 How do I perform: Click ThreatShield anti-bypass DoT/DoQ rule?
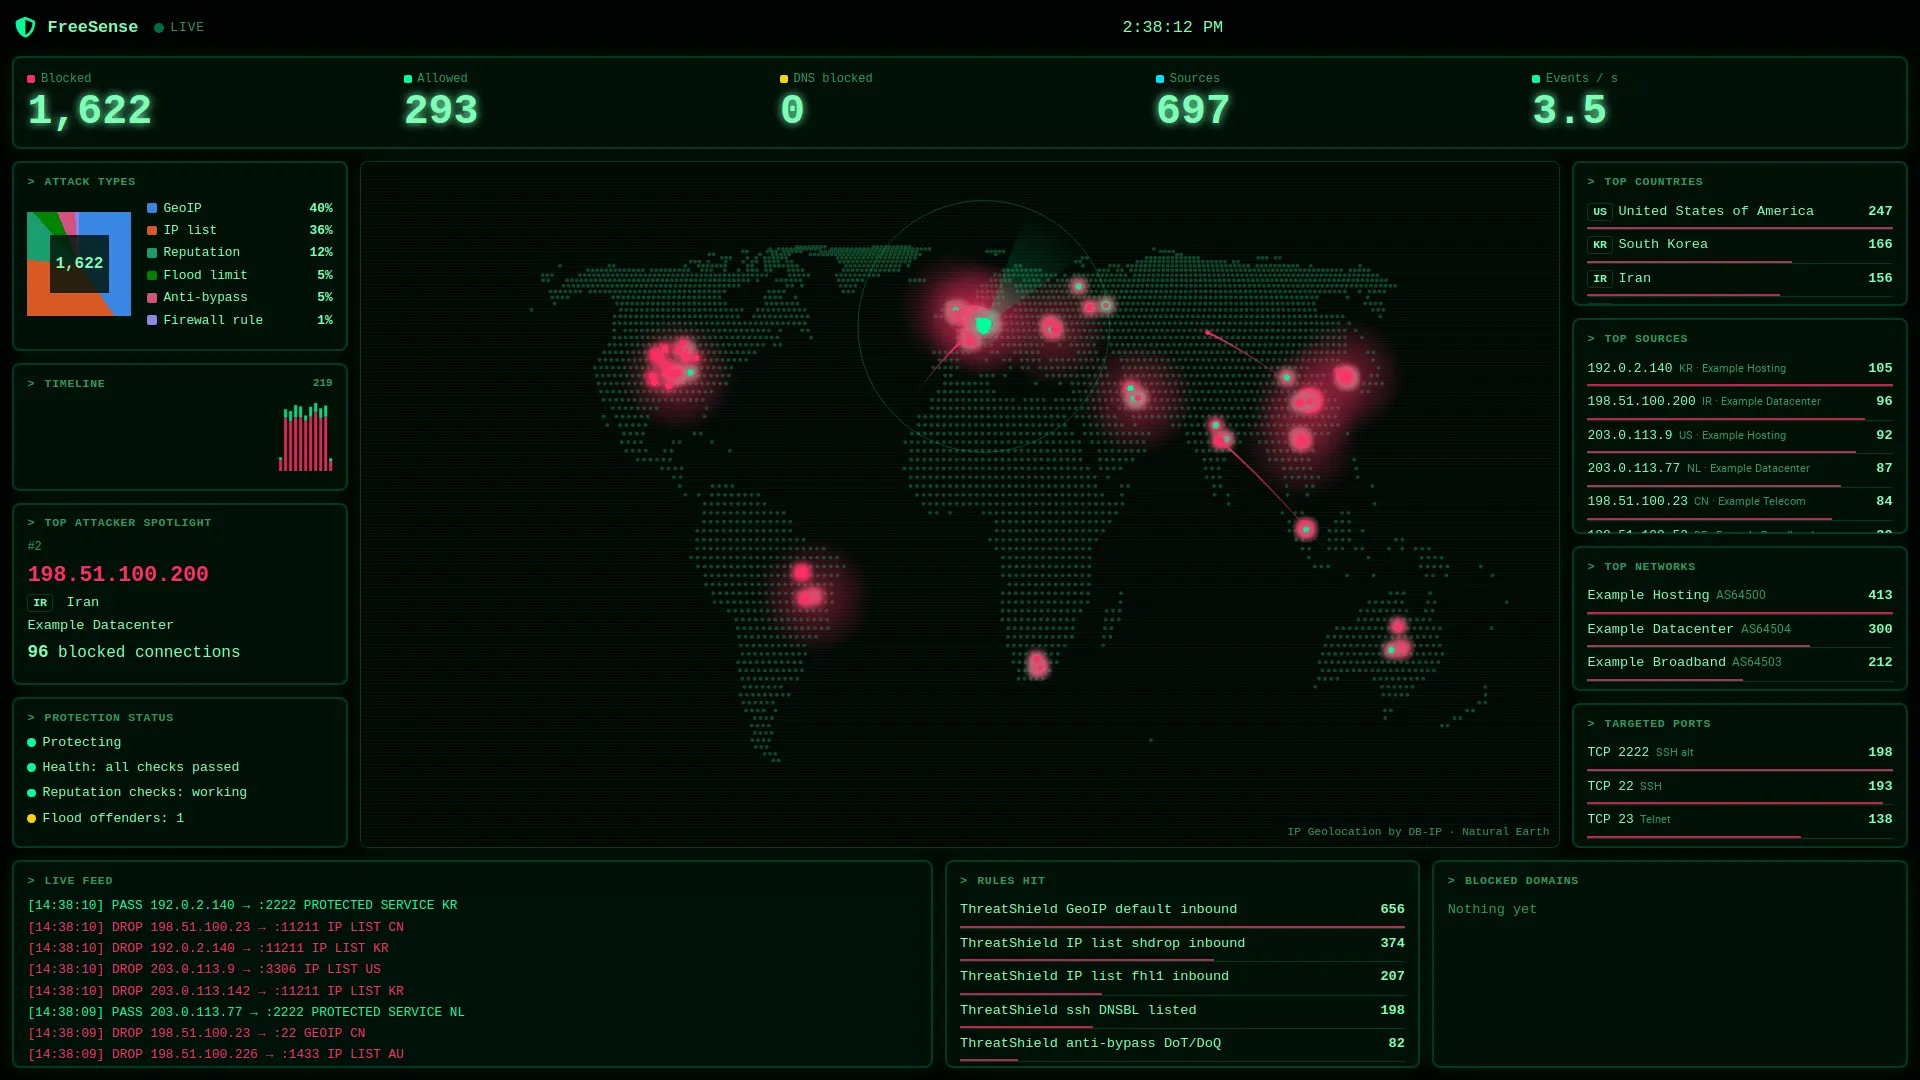[1182, 1045]
